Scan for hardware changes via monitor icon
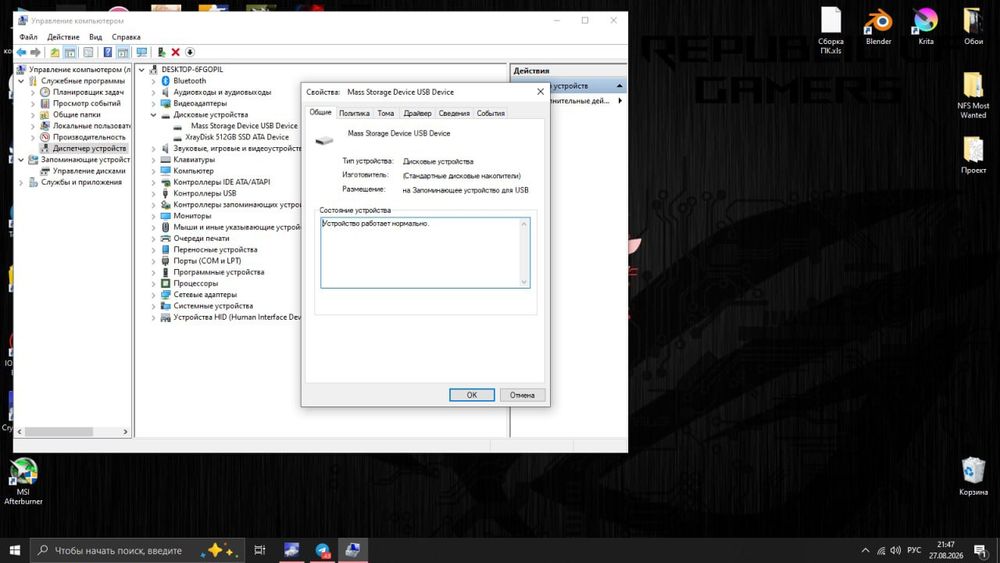1000x563 pixels. (x=142, y=52)
